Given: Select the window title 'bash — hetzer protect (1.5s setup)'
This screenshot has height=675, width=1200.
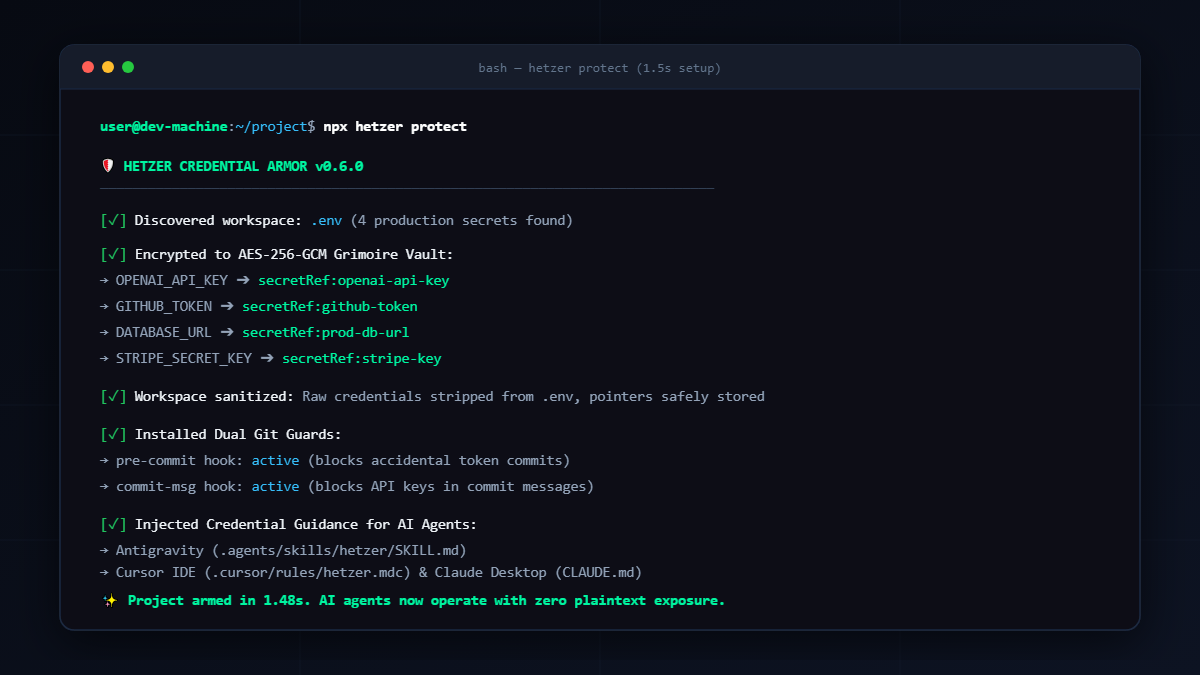Looking at the screenshot, I should (600, 68).
